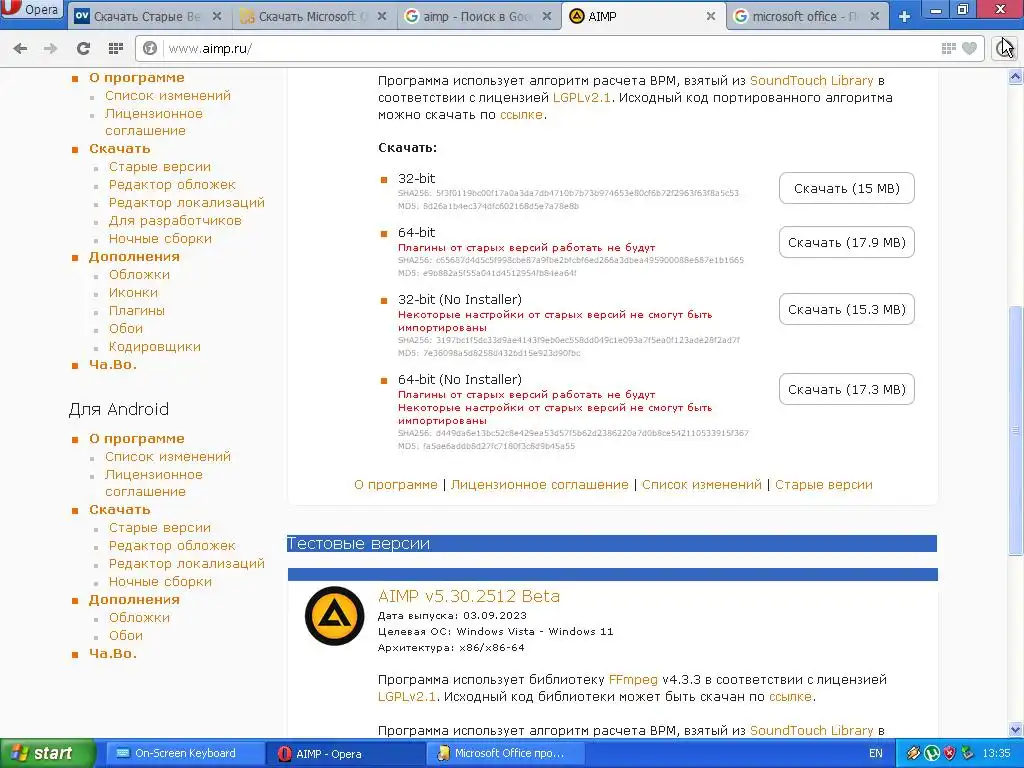Click the EN language indicator
1024x768 pixels.
coord(876,753)
